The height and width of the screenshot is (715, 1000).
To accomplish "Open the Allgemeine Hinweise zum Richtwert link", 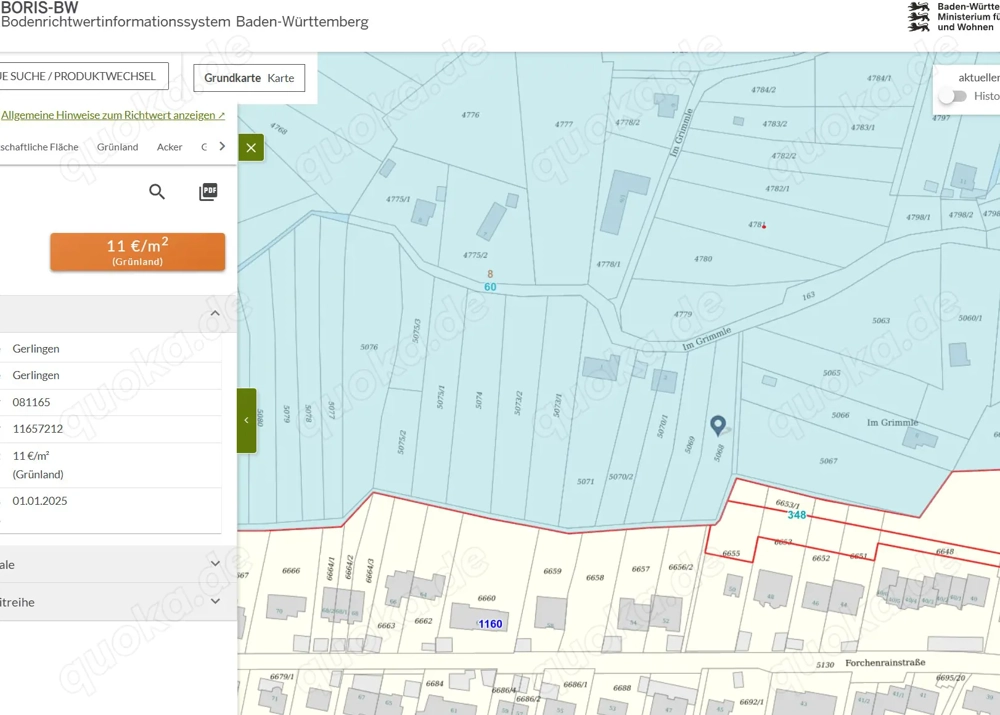I will (112, 115).
